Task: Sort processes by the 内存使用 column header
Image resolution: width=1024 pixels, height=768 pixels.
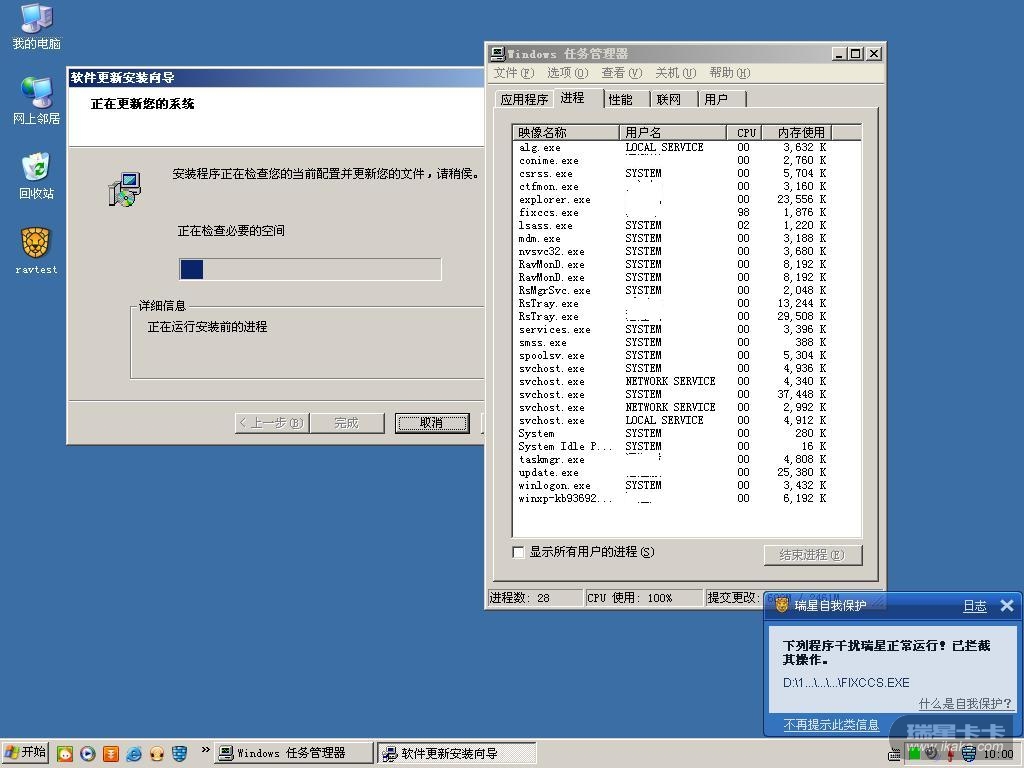Action: (797, 133)
